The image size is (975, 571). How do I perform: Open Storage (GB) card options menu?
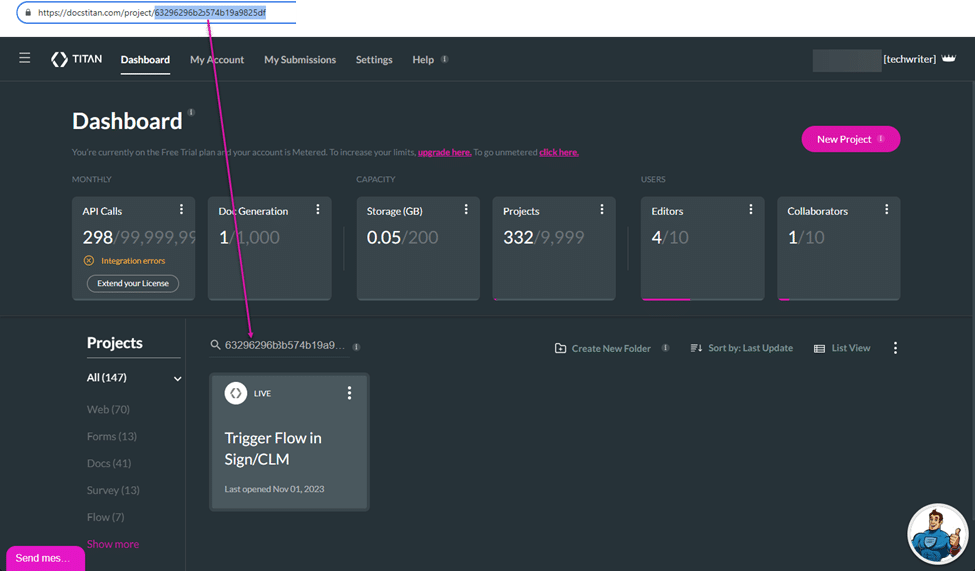click(466, 210)
